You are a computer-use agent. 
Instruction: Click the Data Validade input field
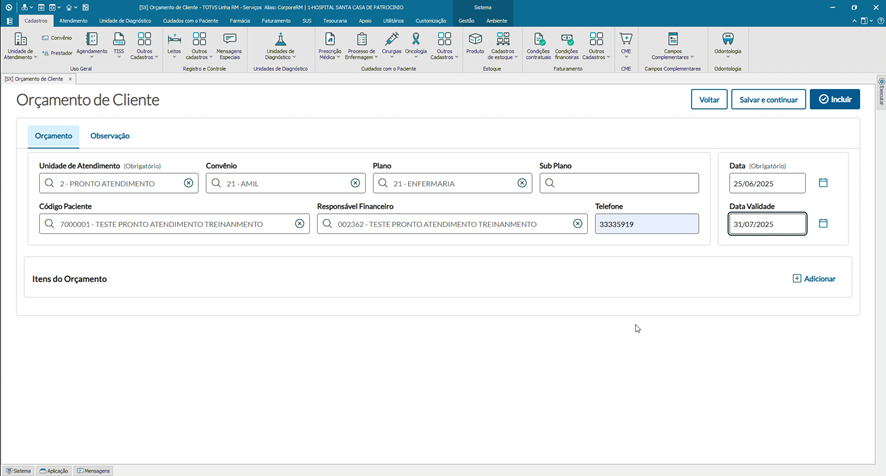pos(767,224)
